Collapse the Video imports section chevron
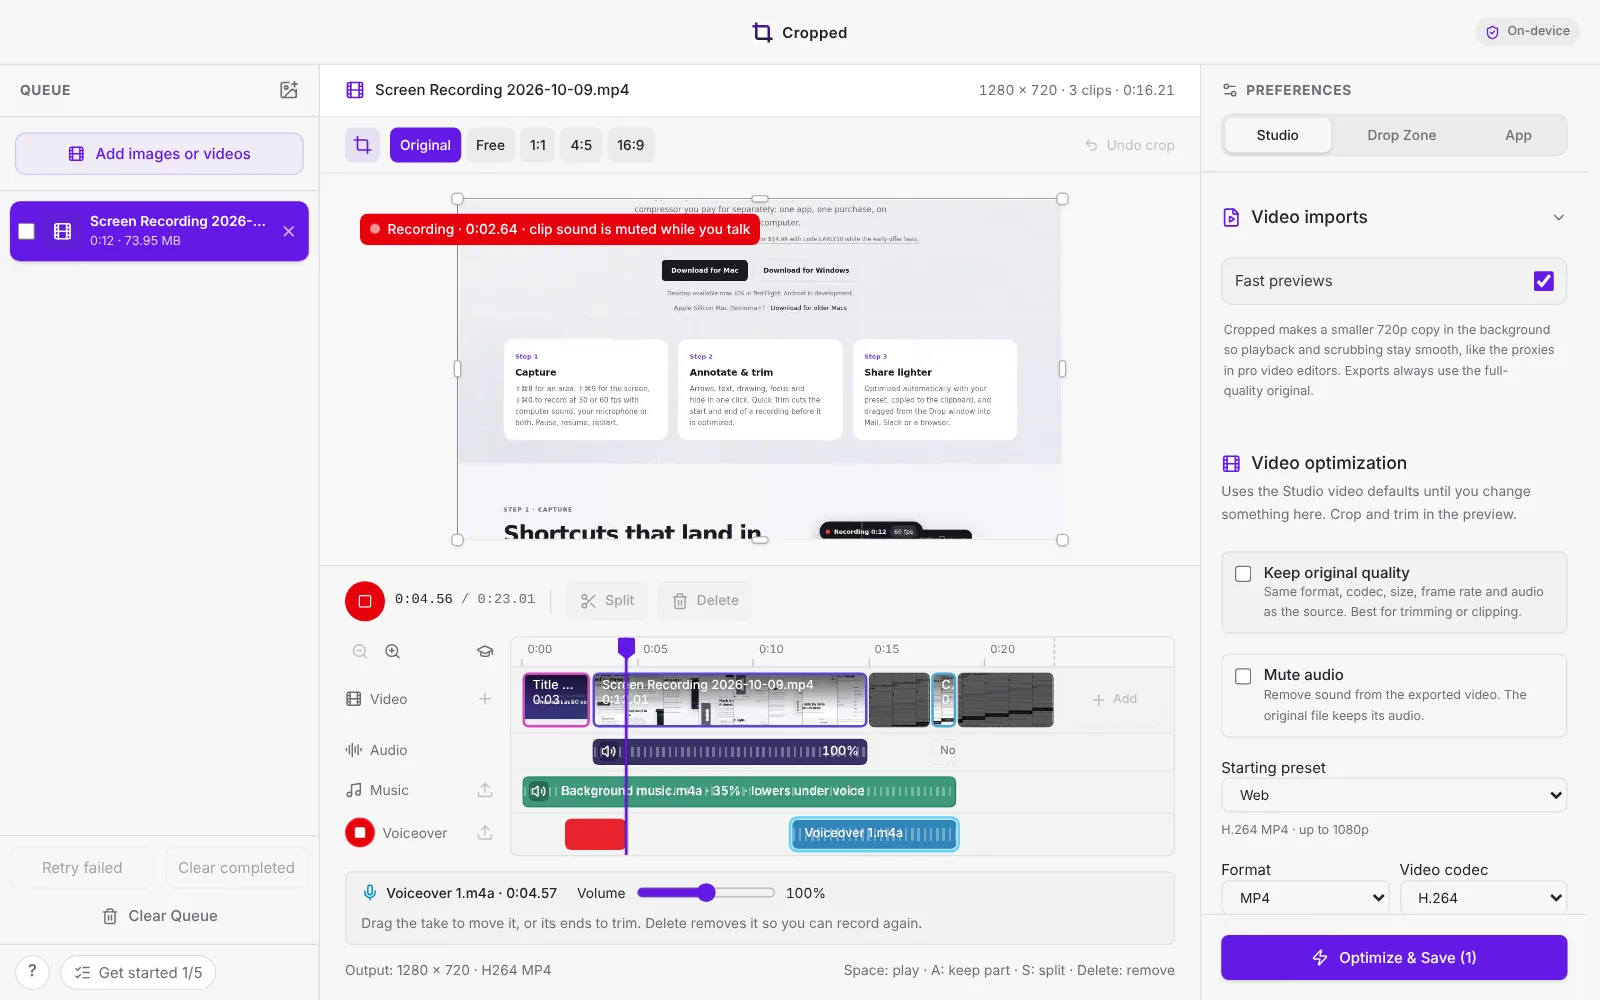 pyautogui.click(x=1558, y=217)
